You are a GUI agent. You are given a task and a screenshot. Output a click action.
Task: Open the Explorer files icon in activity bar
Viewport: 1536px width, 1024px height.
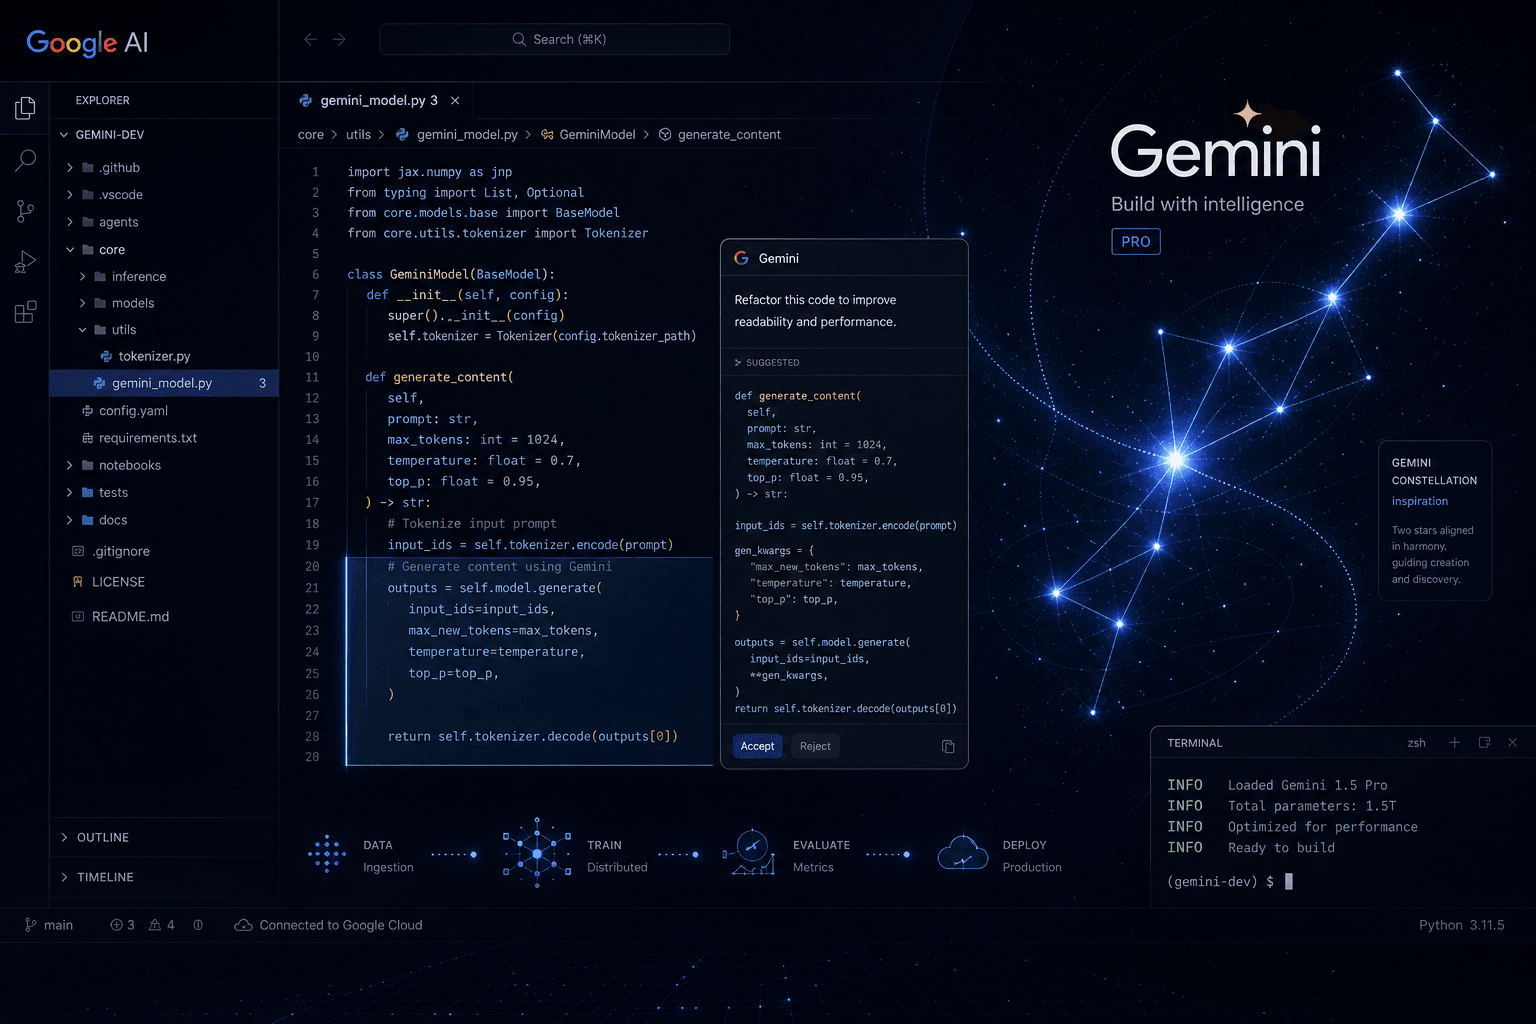pyautogui.click(x=25, y=108)
